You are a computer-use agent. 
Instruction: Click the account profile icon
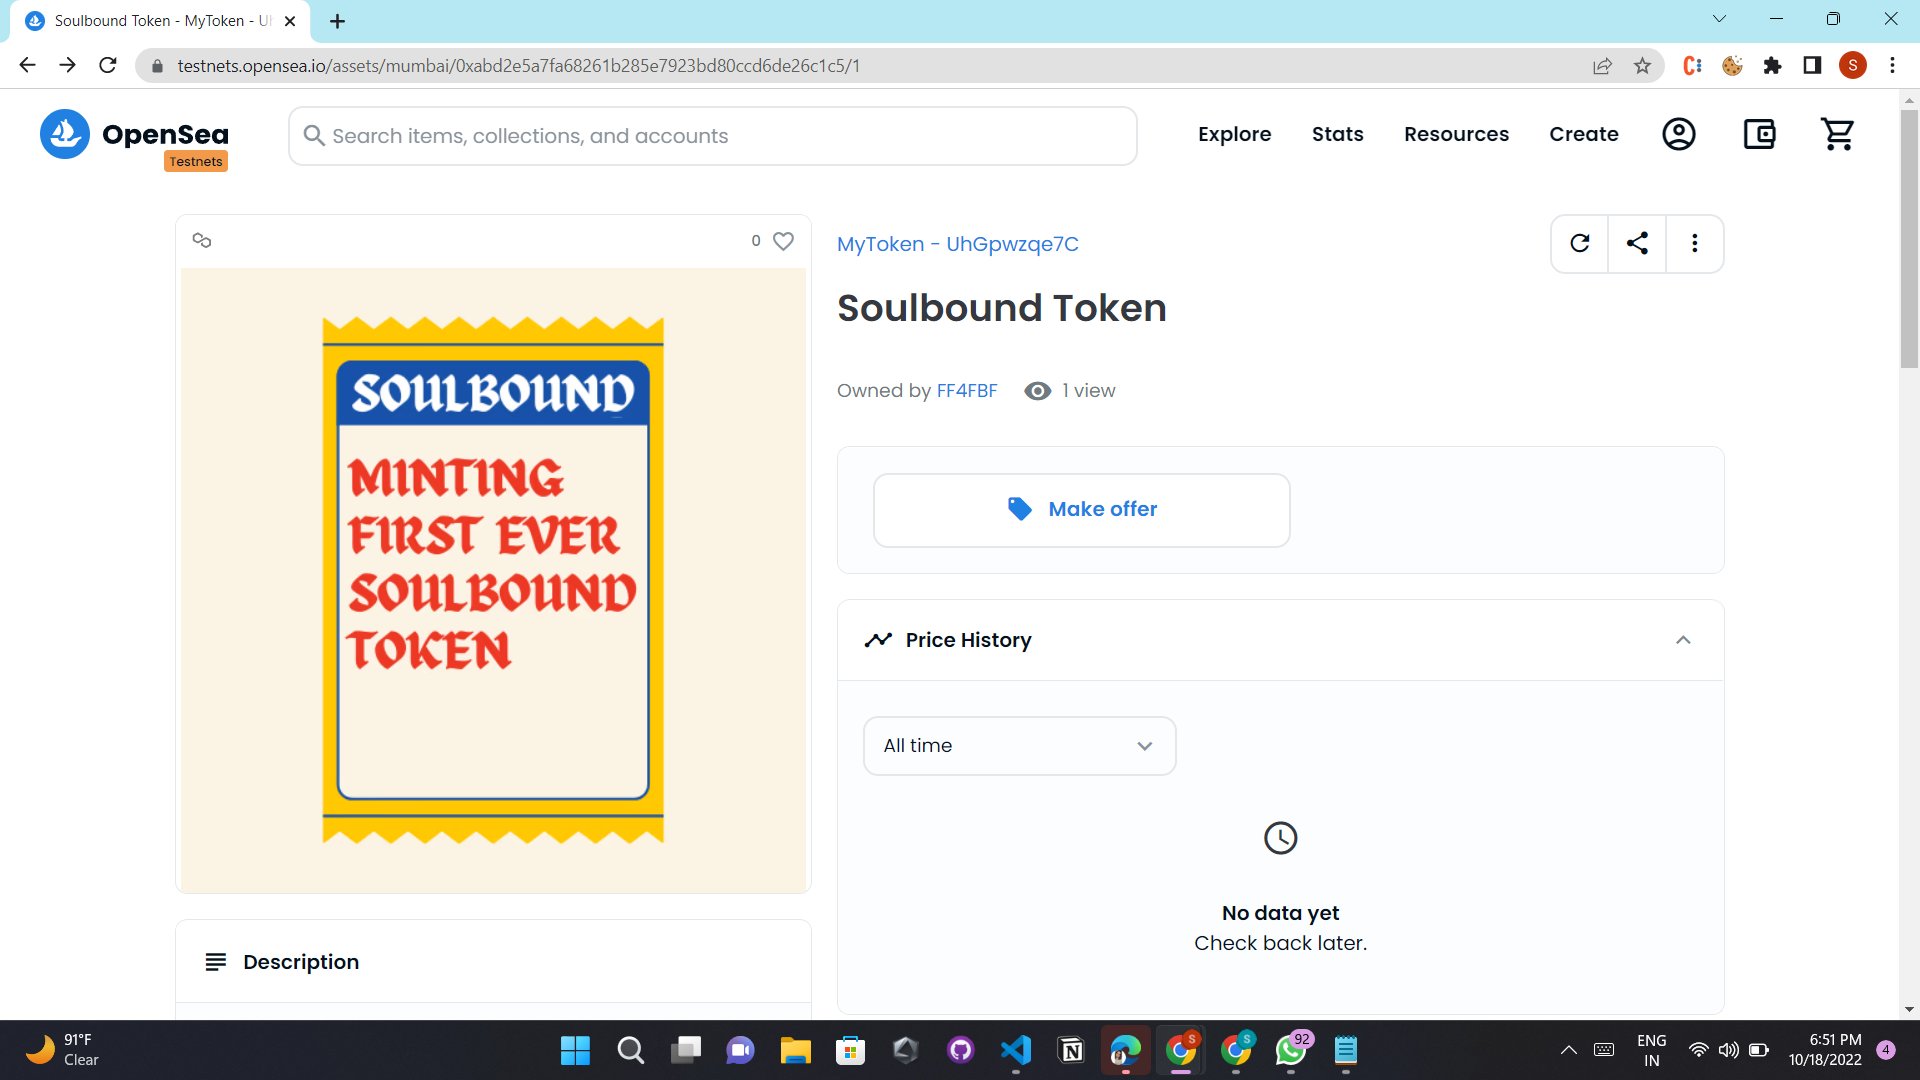1678,134
